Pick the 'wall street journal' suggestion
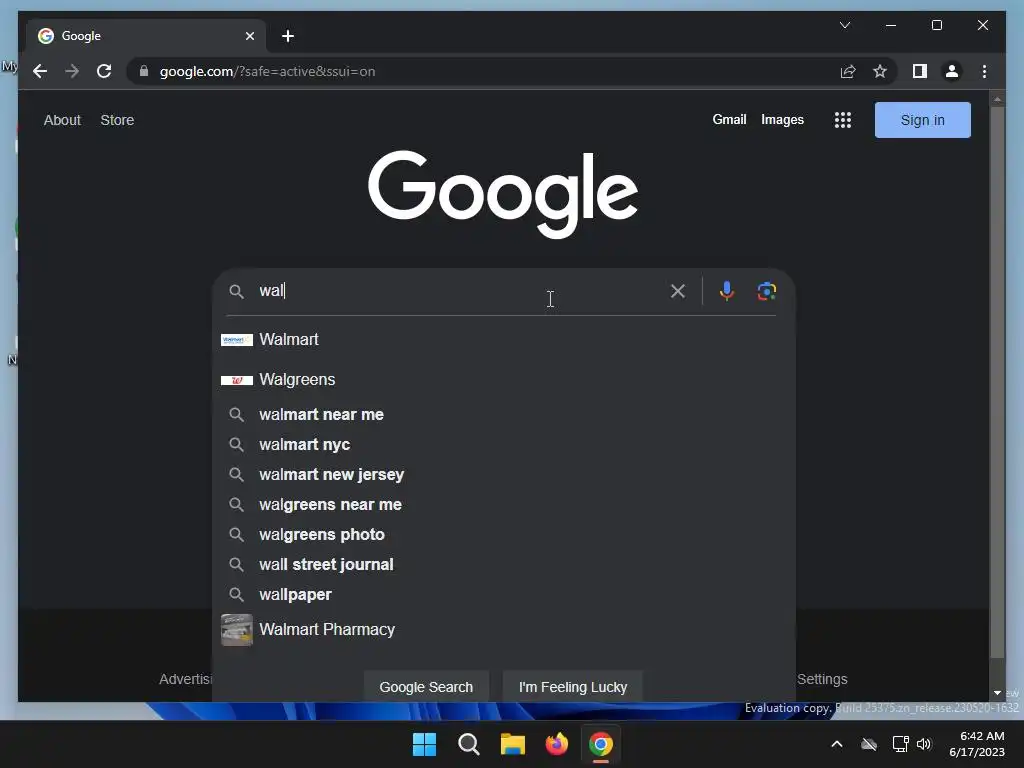Image resolution: width=1024 pixels, height=768 pixels. click(504, 565)
